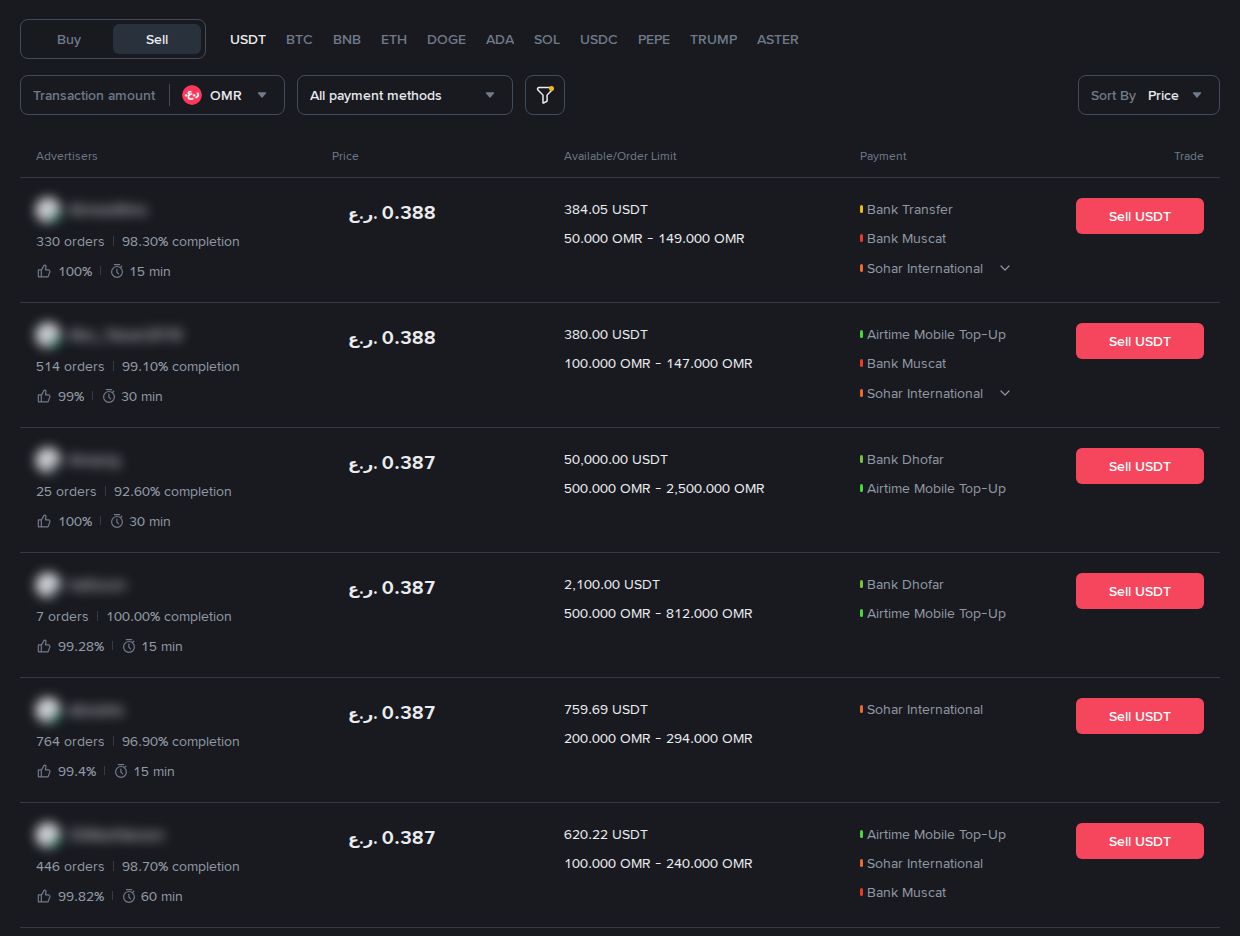Select the DOGE tab
Screen dimensions: 1240x936
(446, 39)
